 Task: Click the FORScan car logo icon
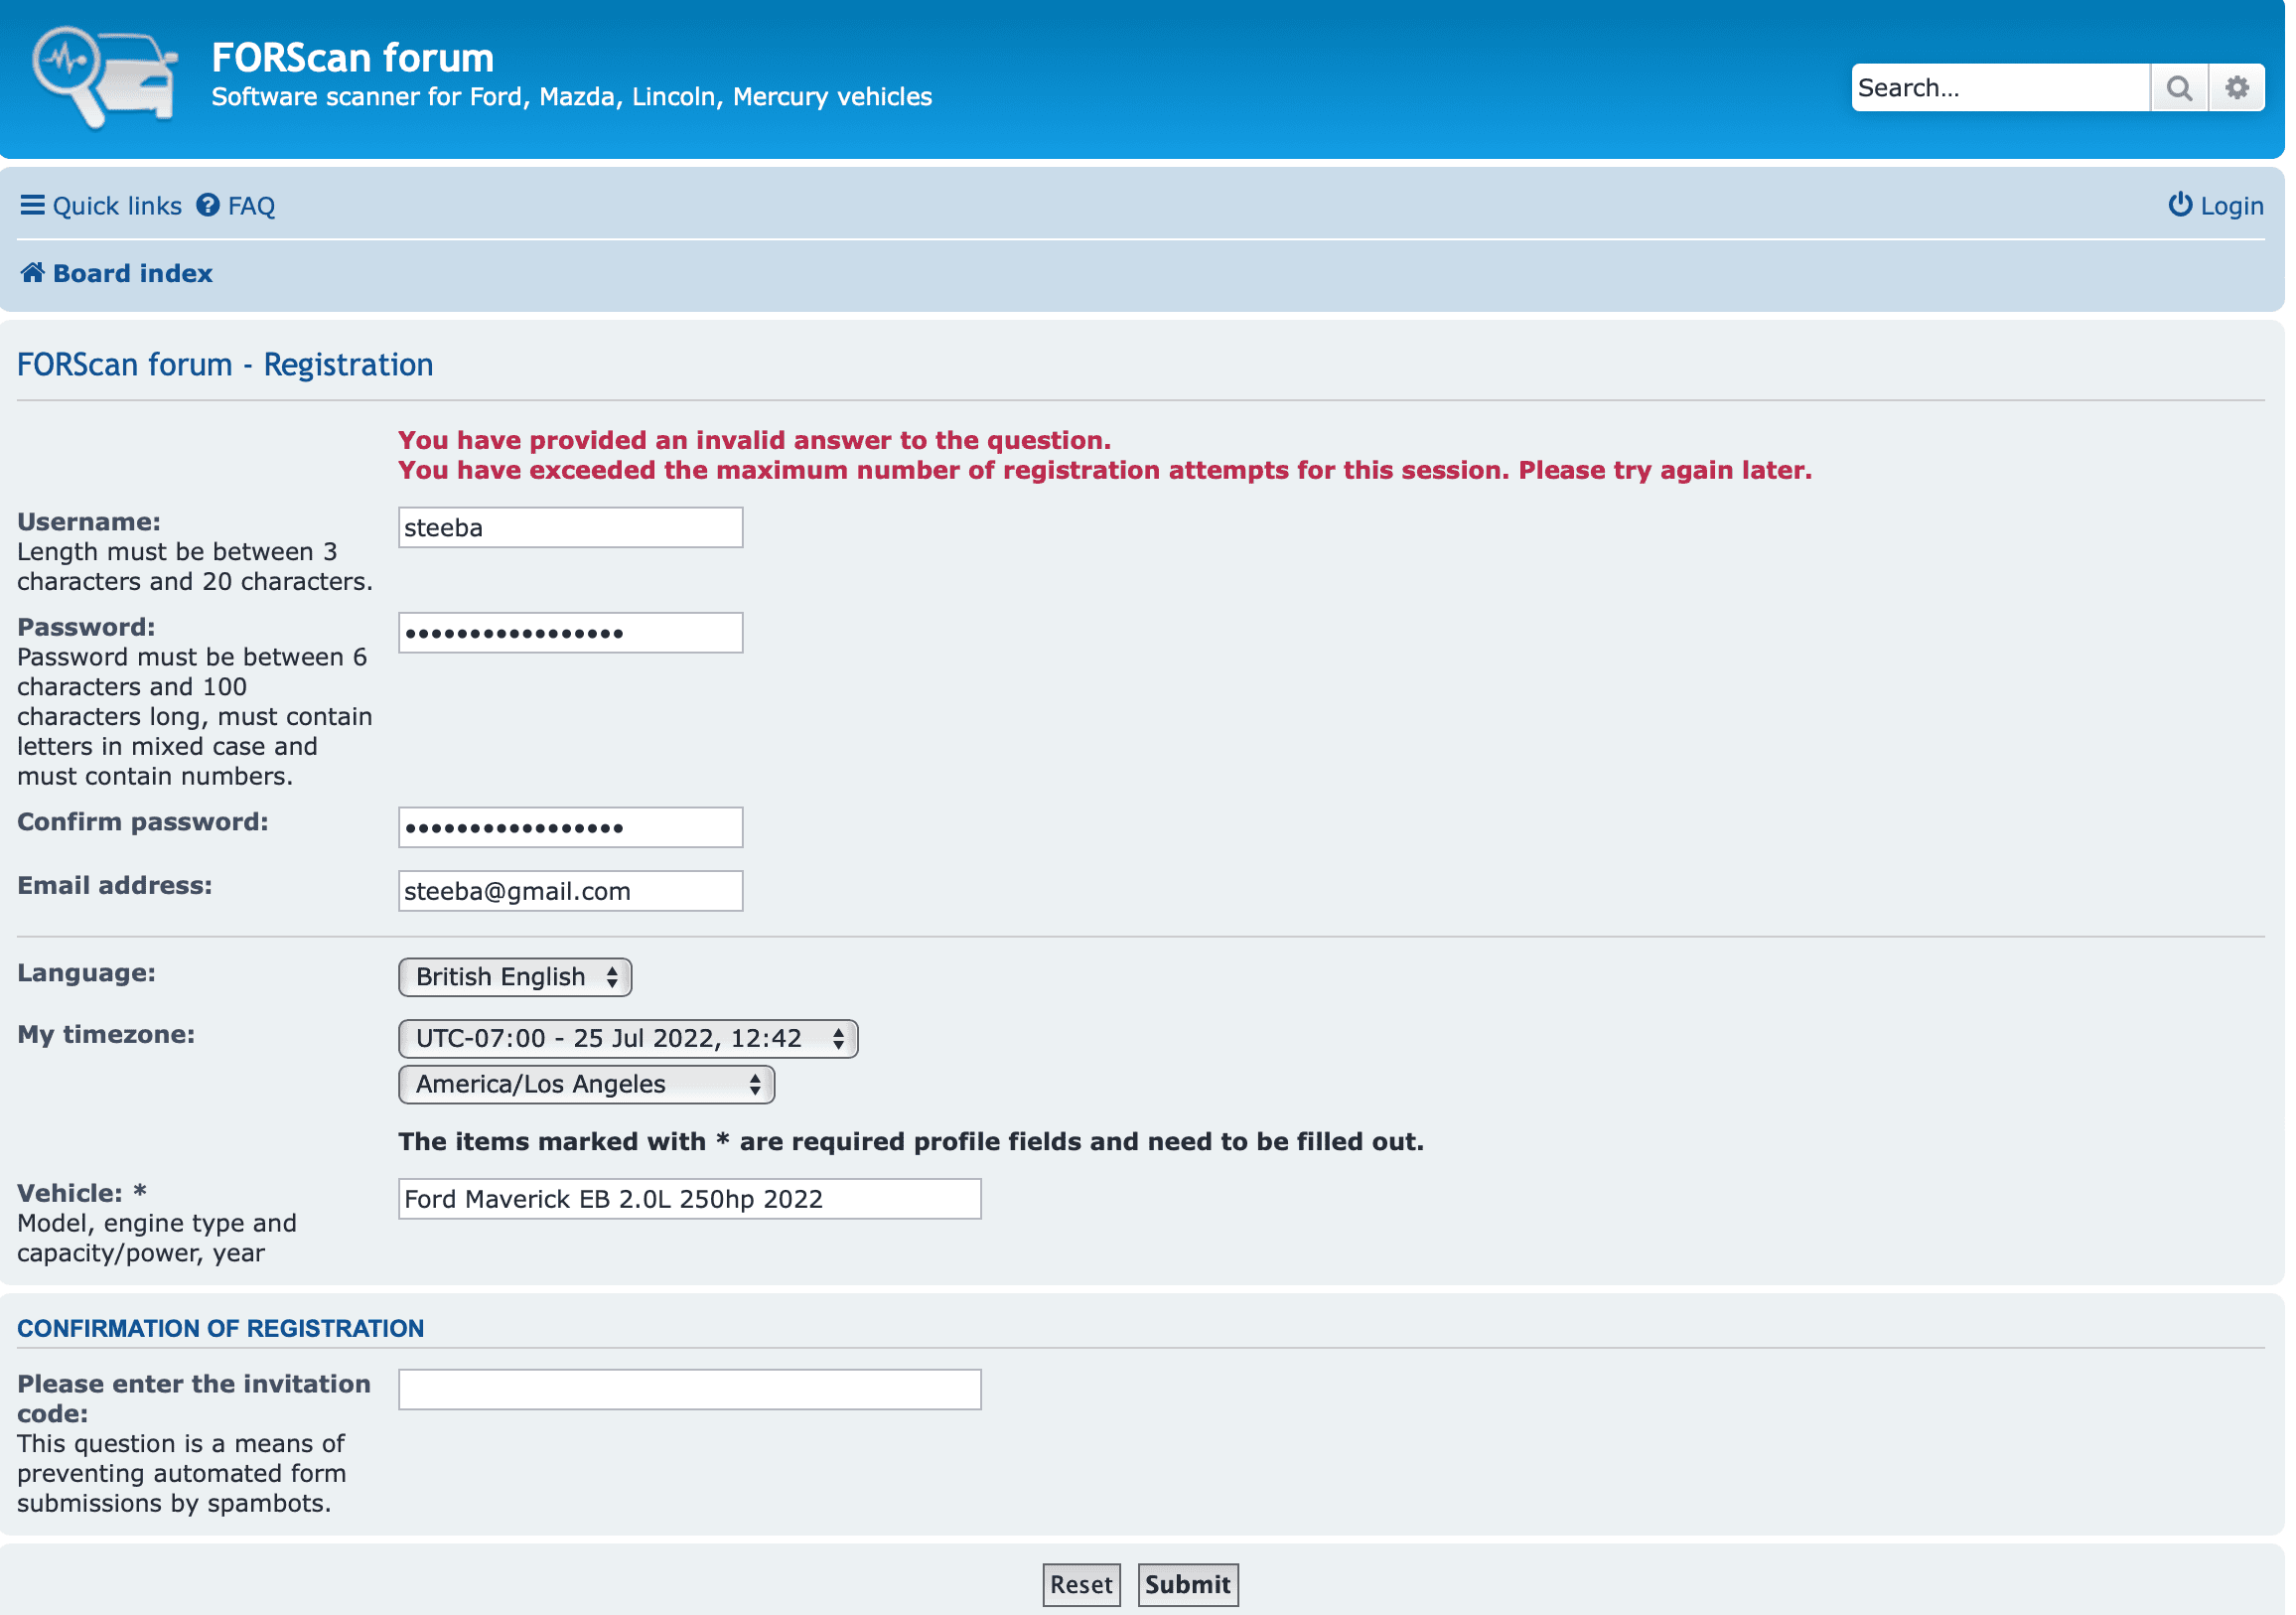(x=104, y=77)
